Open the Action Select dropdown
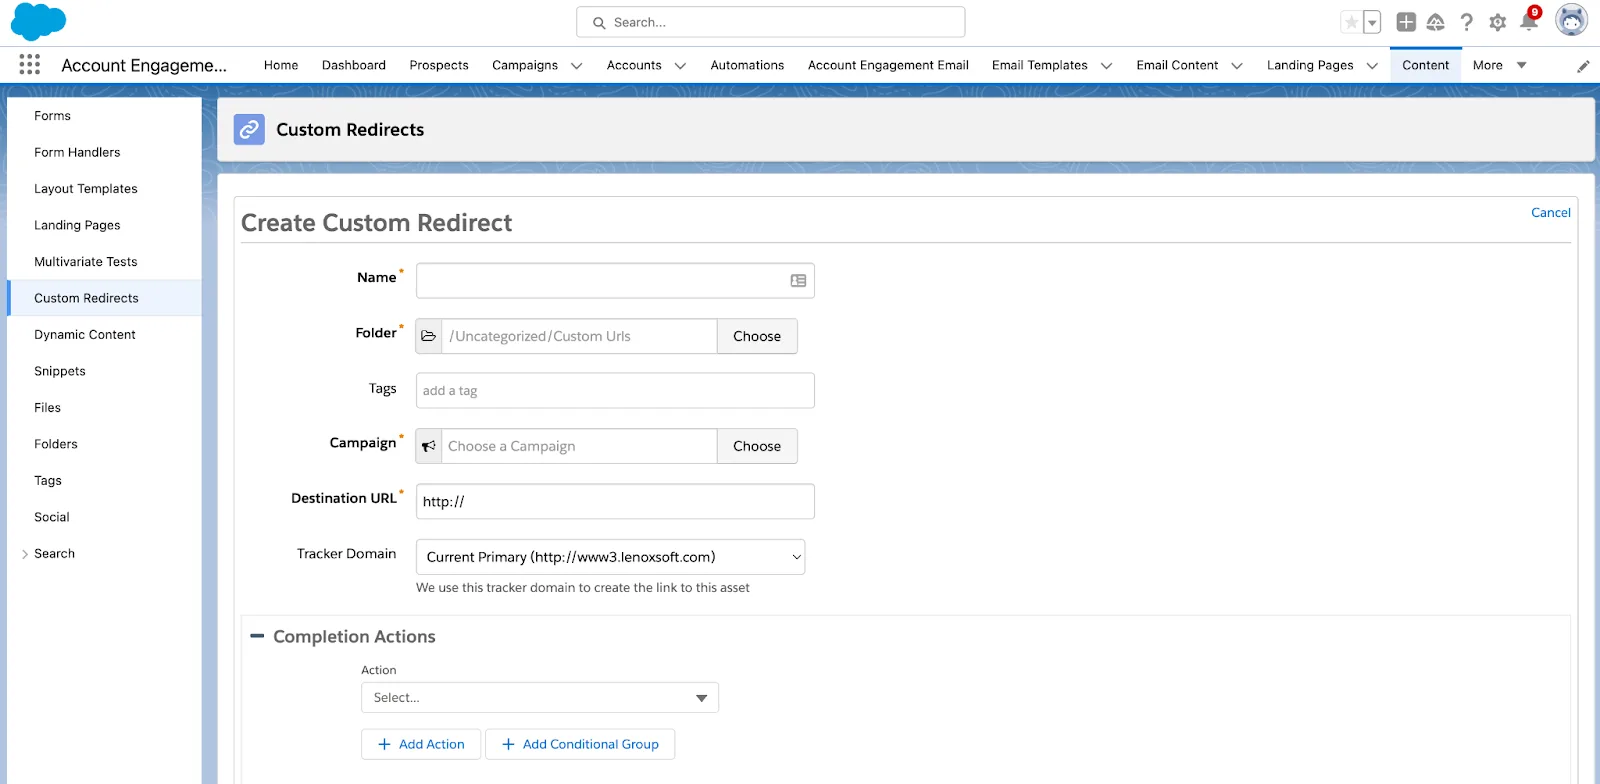 [540, 697]
